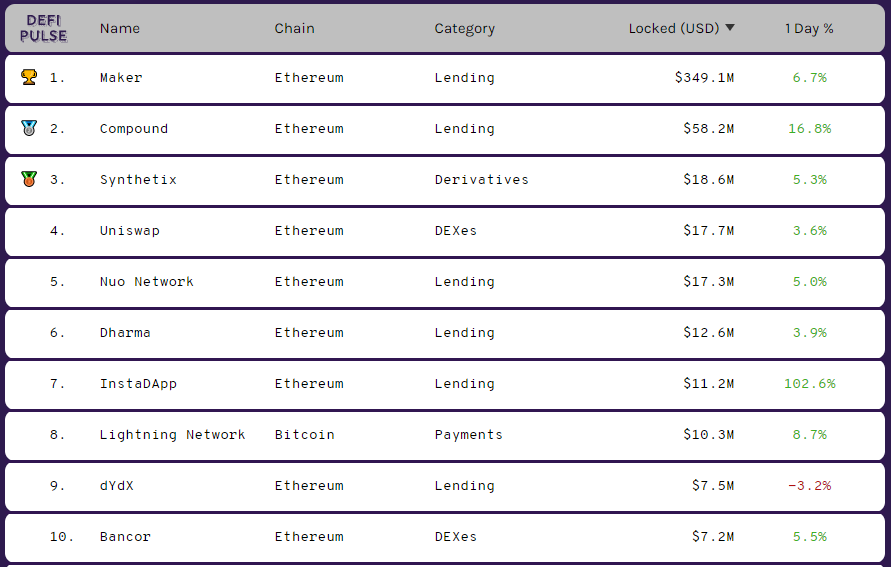Click the silver medal icon beside Compound
Viewport: 891px width, 567px height.
pos(29,128)
